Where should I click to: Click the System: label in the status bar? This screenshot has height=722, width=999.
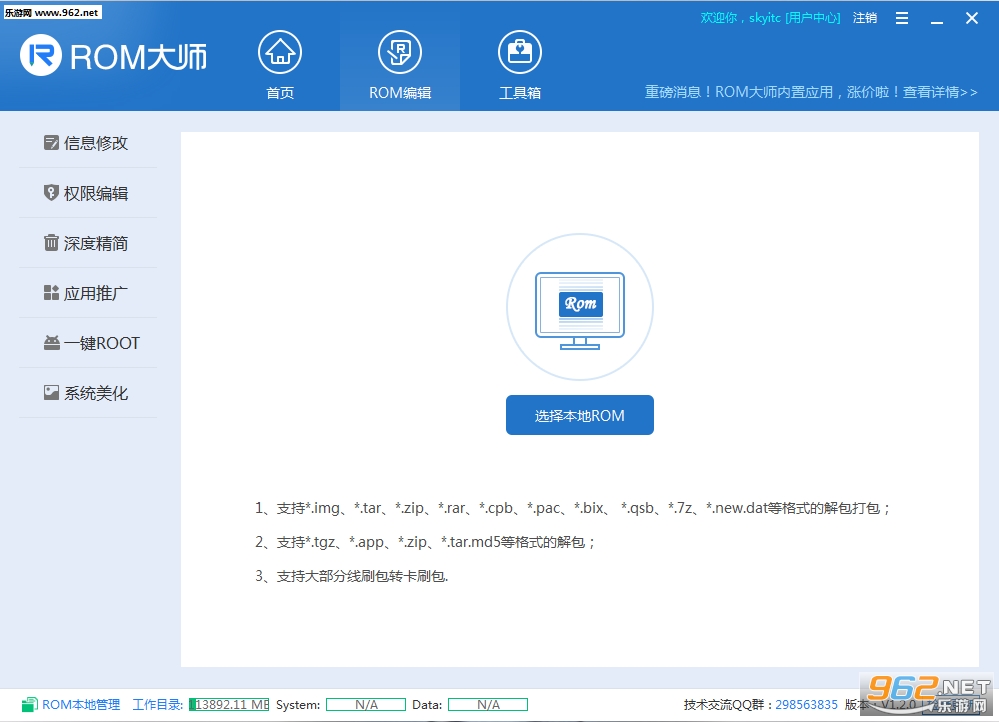pos(298,705)
